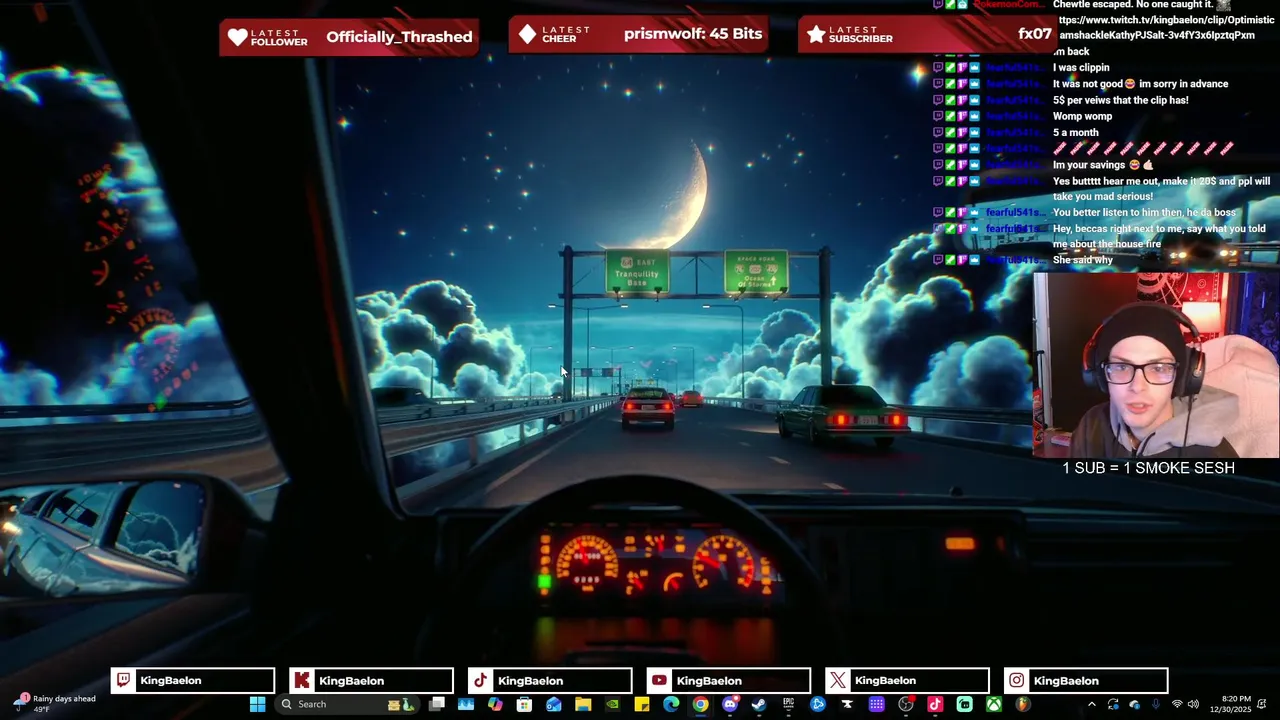Open Sticky Notes yellow icon
Screen dimensions: 1280x720
point(641,704)
